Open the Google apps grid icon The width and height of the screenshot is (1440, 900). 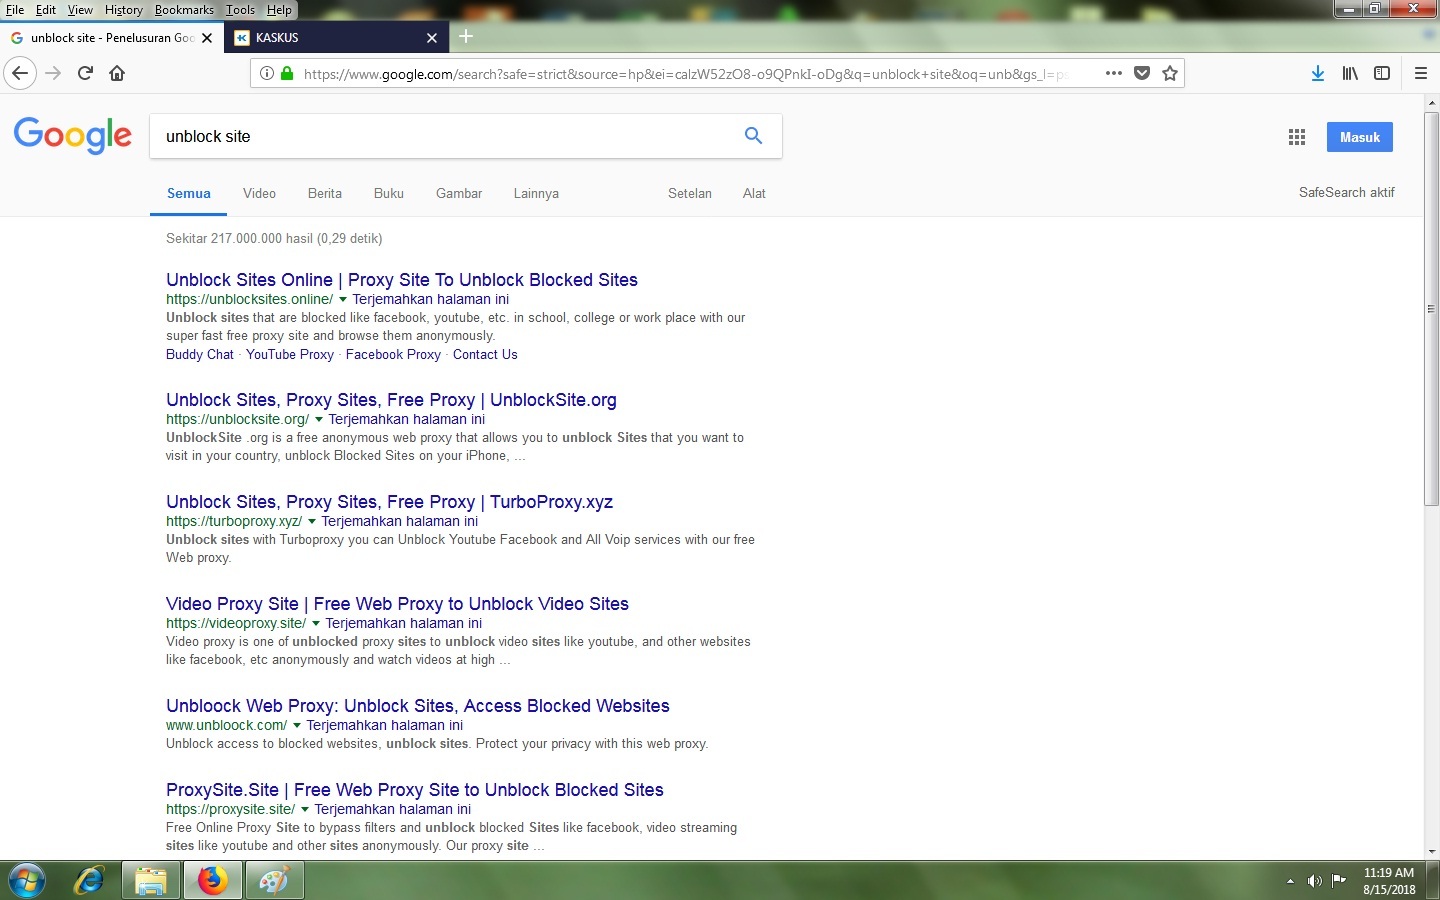click(x=1297, y=137)
